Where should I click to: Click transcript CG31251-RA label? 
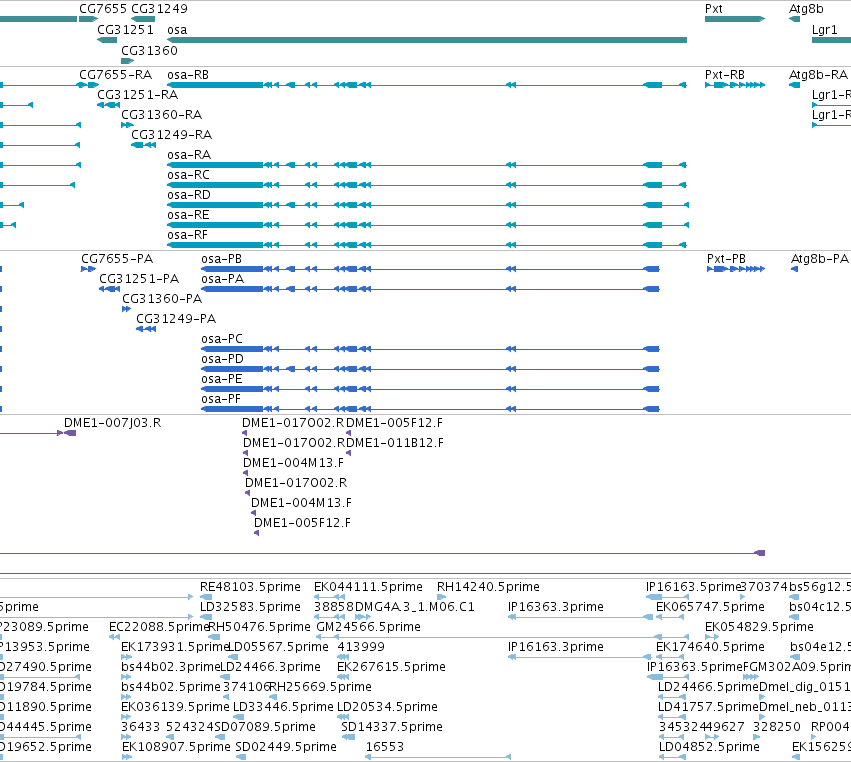tap(137, 95)
